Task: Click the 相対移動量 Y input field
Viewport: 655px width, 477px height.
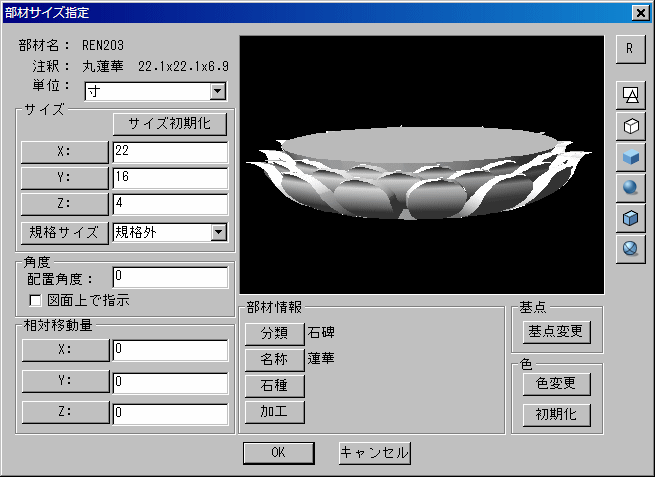Action: [170, 383]
